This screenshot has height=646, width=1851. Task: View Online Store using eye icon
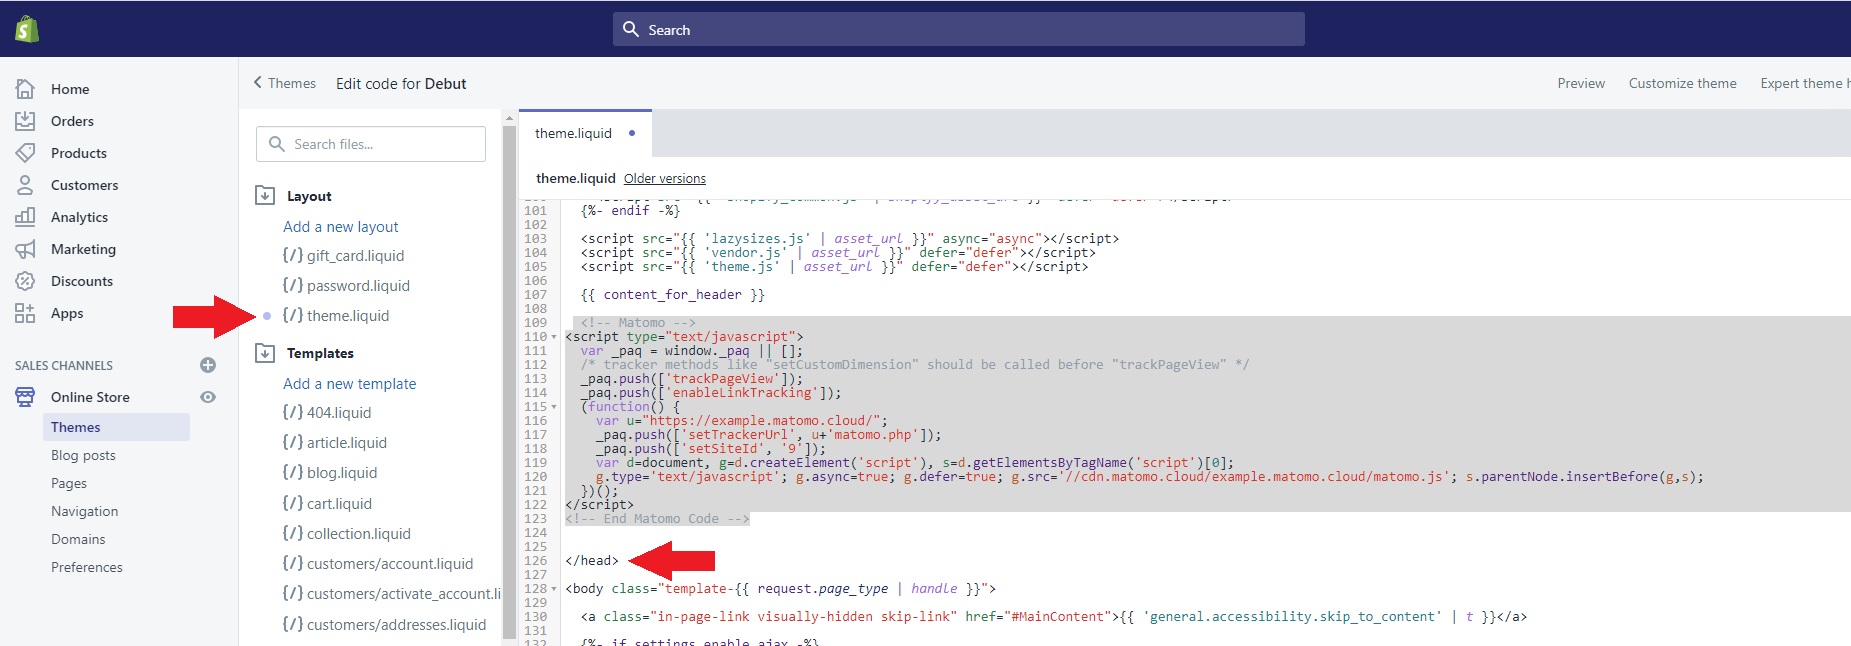click(x=208, y=397)
